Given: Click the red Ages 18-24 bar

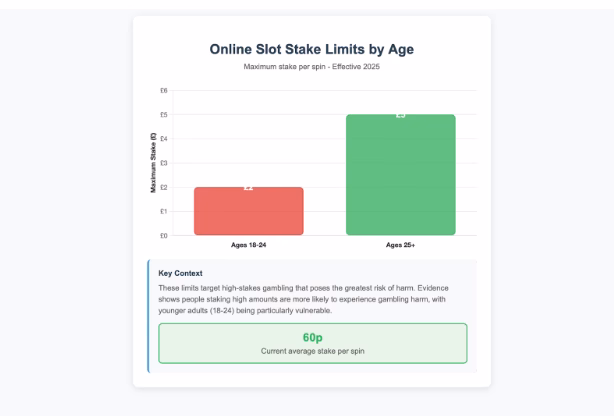Looking at the screenshot, I should (x=248, y=213).
